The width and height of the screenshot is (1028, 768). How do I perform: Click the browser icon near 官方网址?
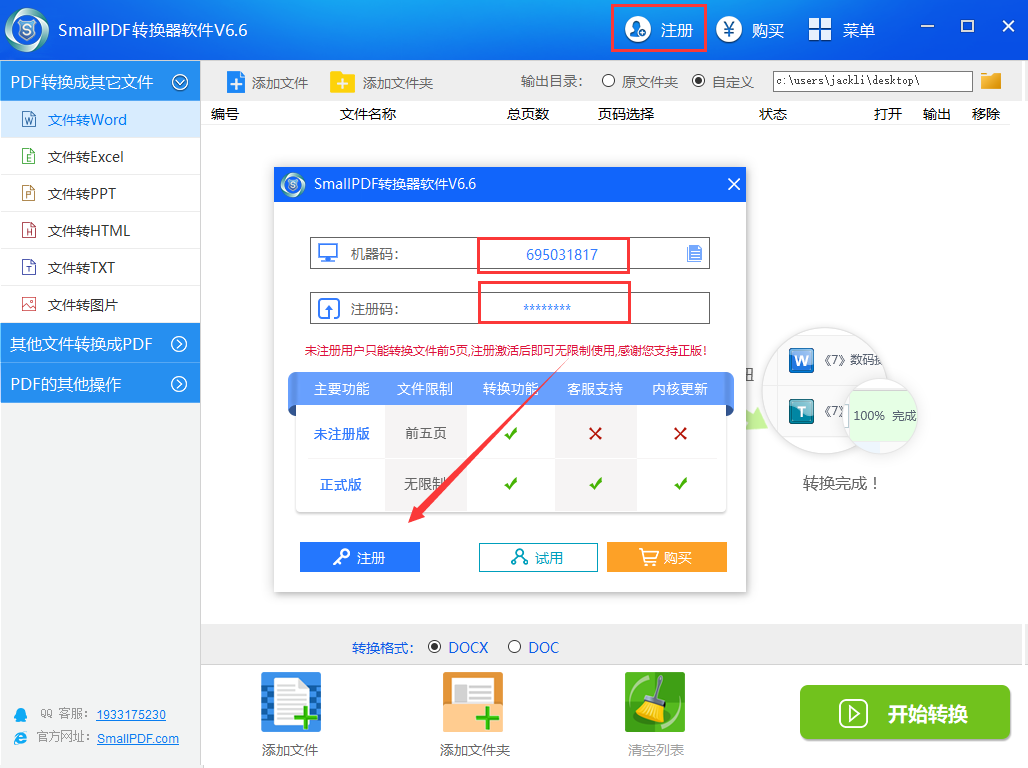[x=21, y=738]
